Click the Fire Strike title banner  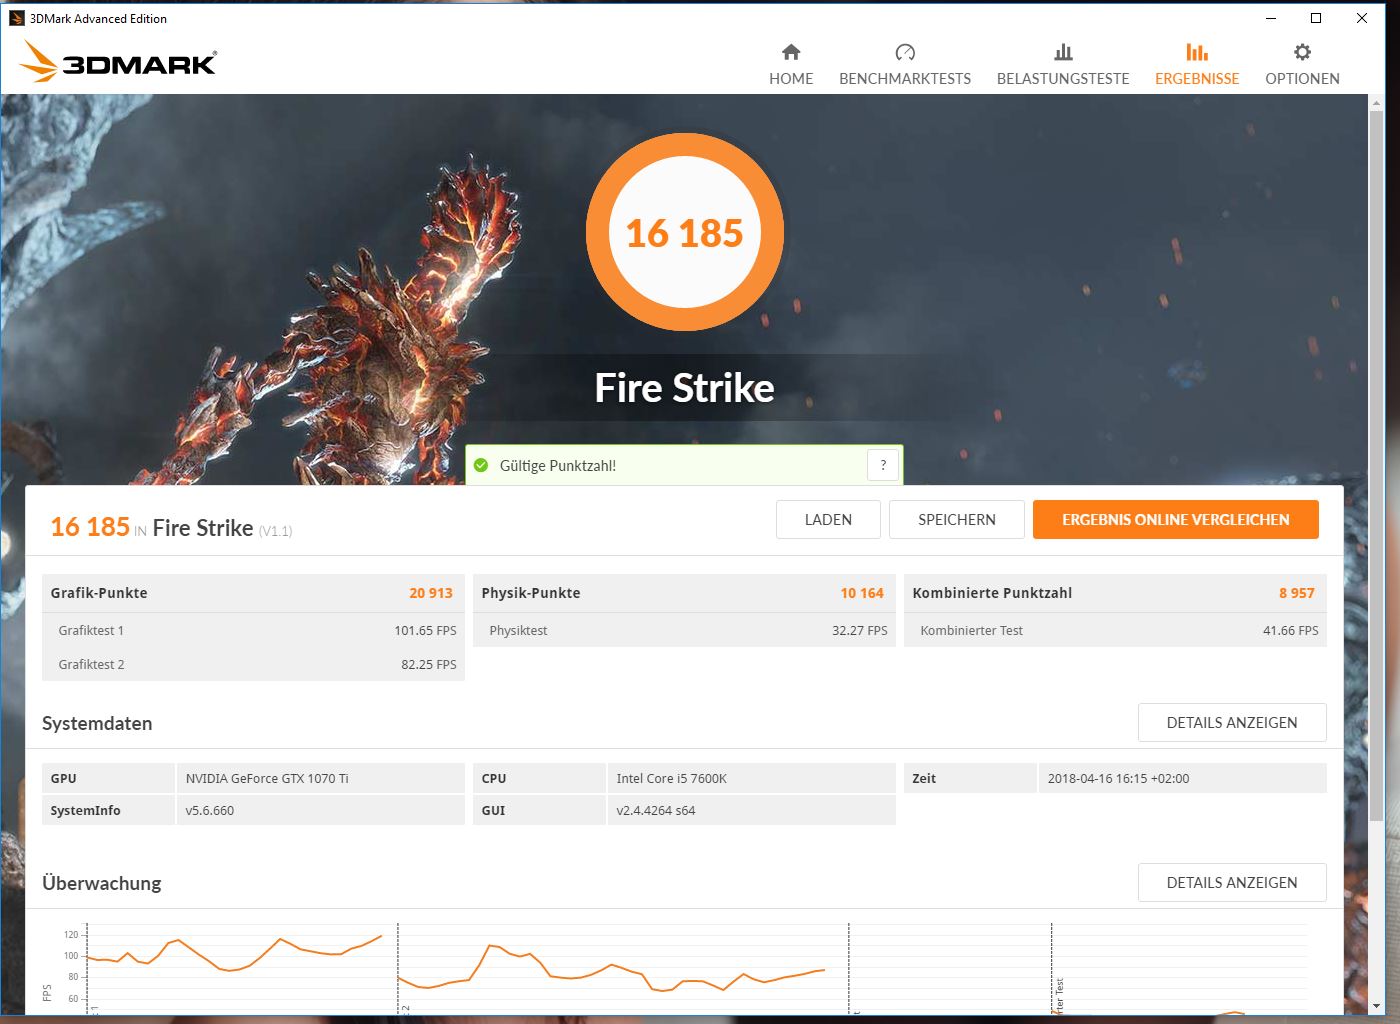point(685,387)
